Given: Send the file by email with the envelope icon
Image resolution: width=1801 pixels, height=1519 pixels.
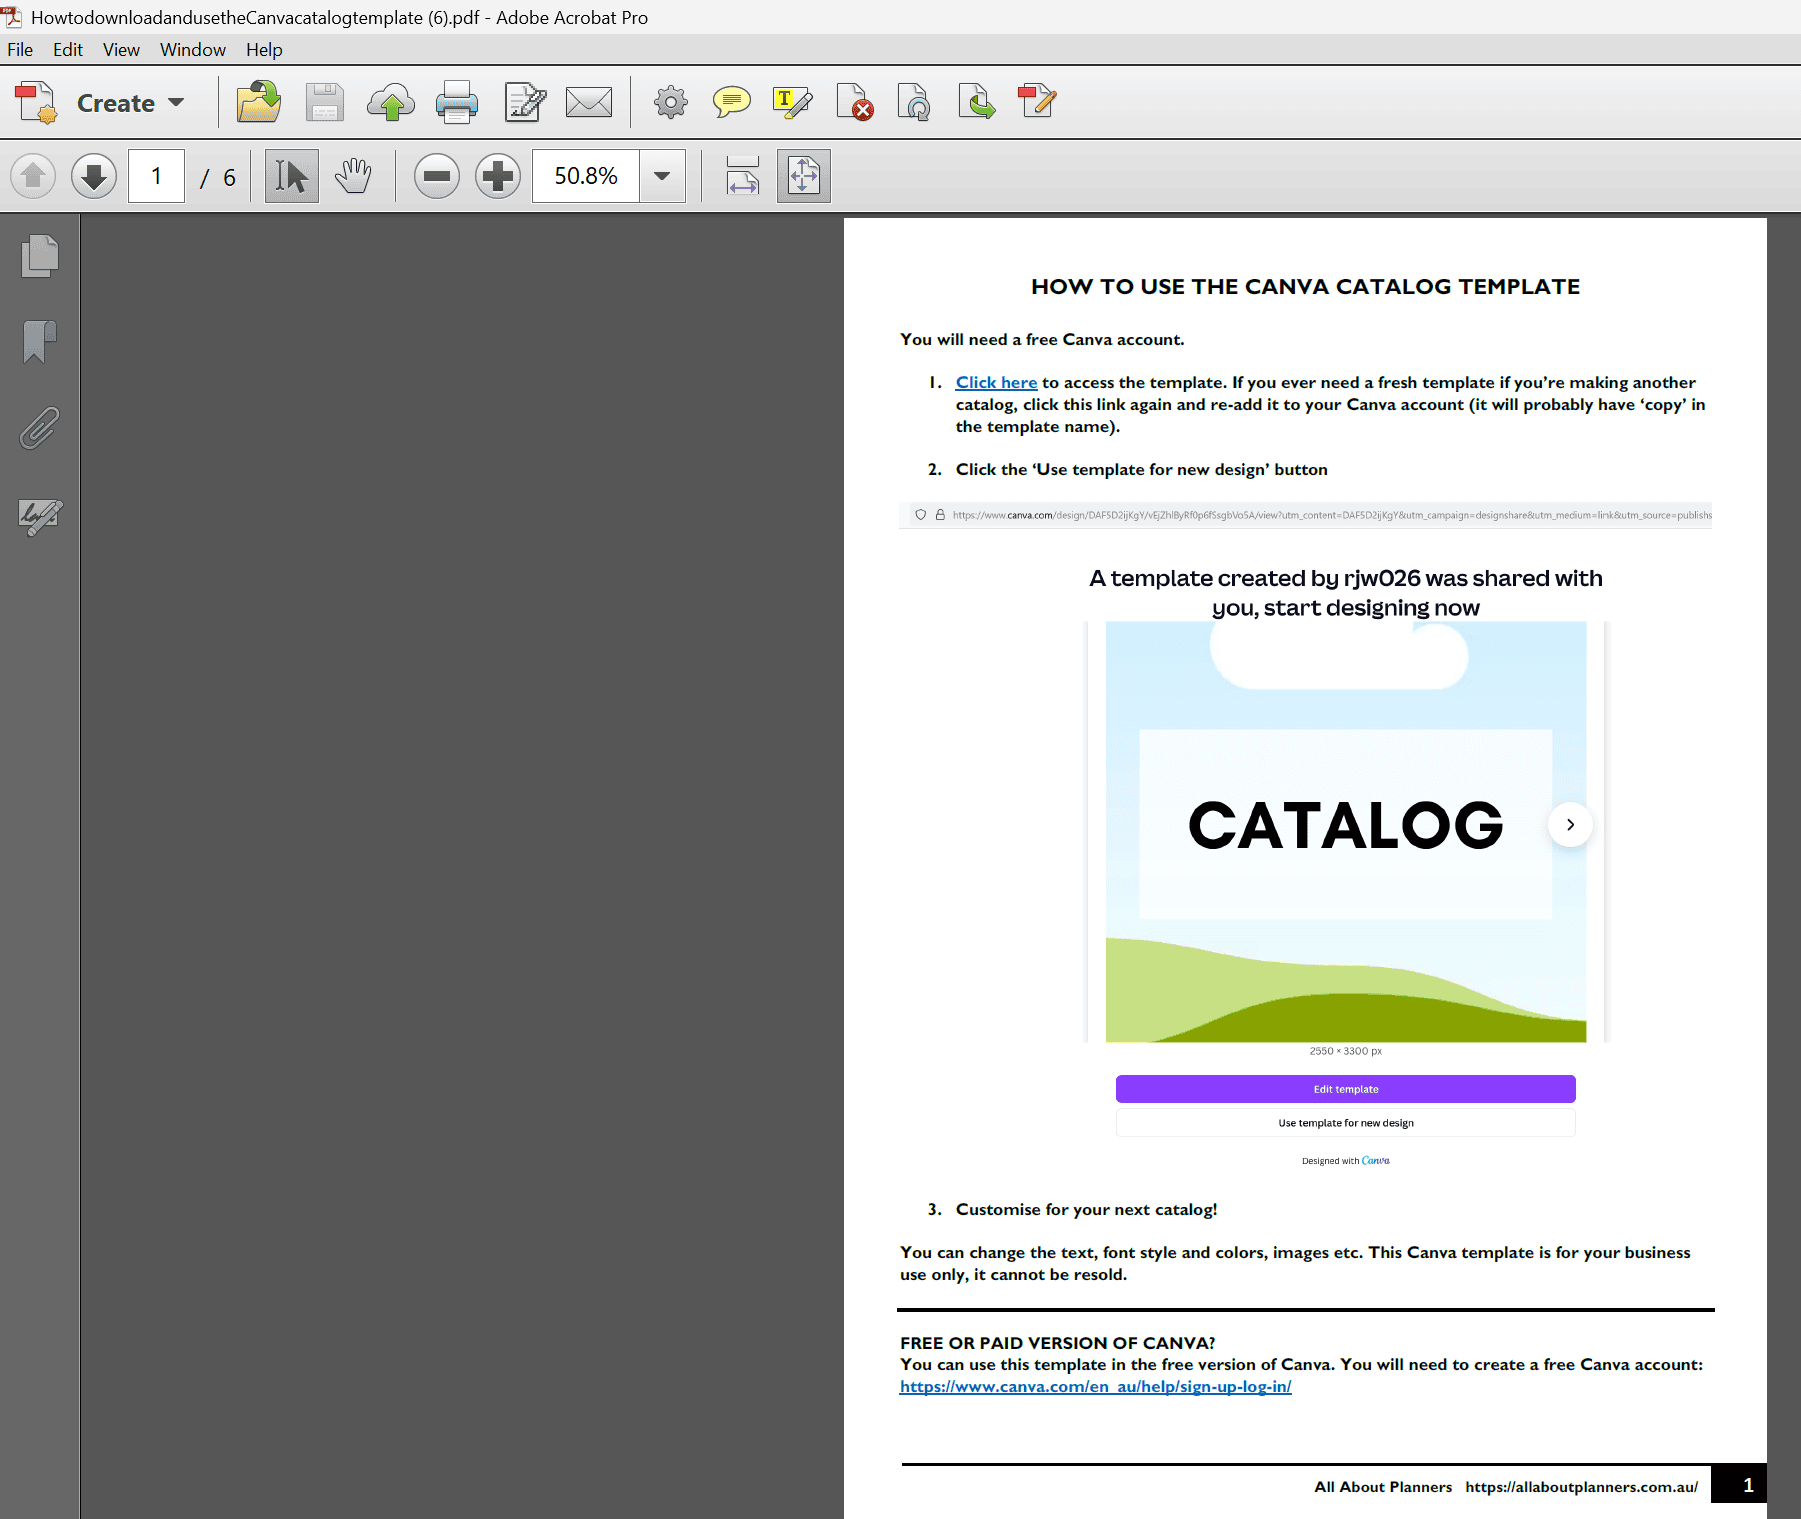Looking at the screenshot, I should coord(589,102).
